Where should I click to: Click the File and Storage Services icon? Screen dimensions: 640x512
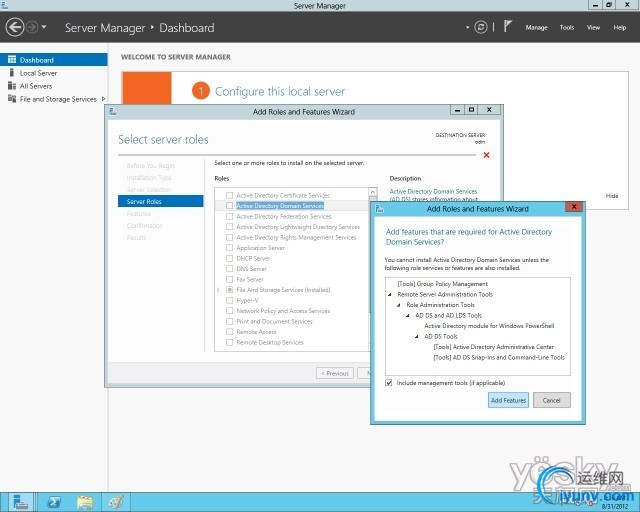[12, 99]
